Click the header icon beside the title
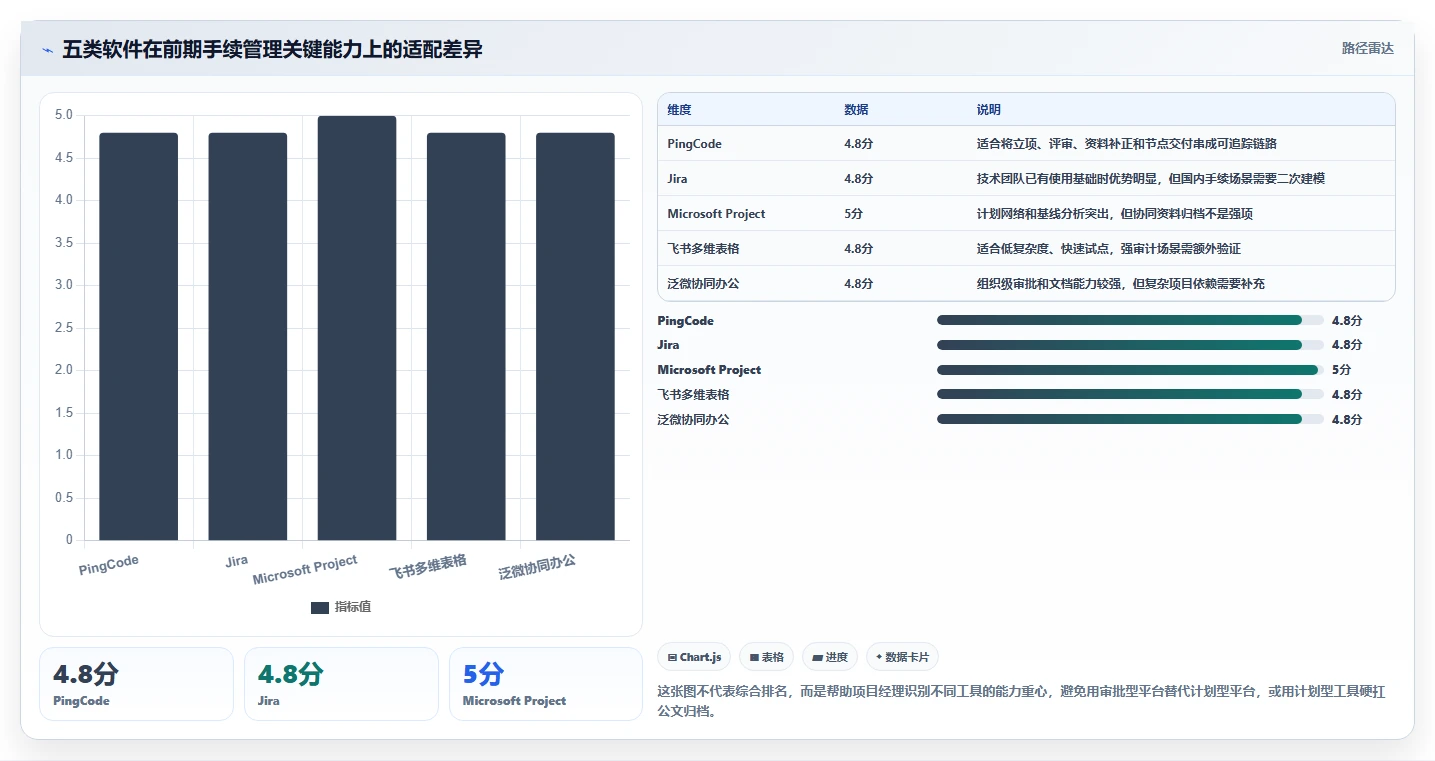The image size is (1435, 761). coord(47,50)
